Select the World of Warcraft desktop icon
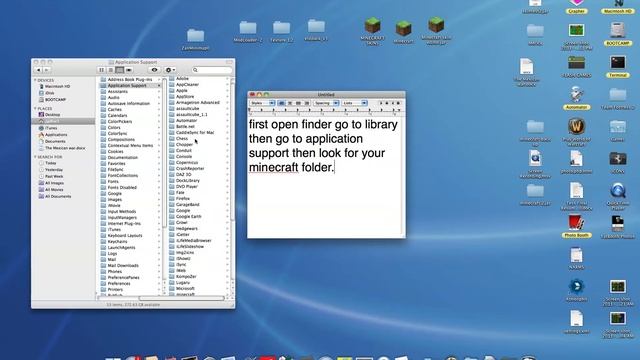The image size is (640, 360). [576, 131]
